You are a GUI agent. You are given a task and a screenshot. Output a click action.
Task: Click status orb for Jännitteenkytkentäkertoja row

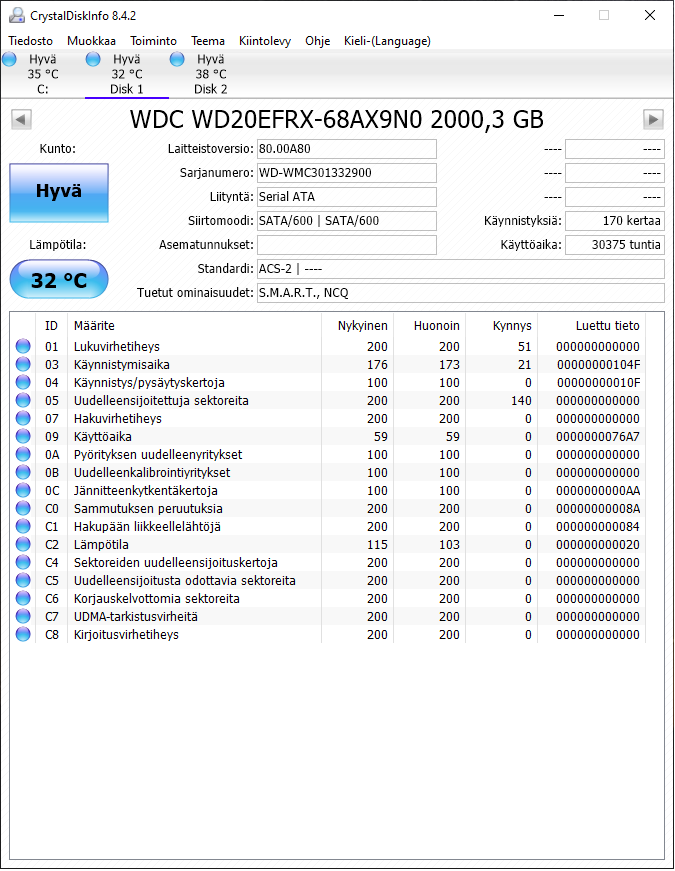click(x=23, y=490)
